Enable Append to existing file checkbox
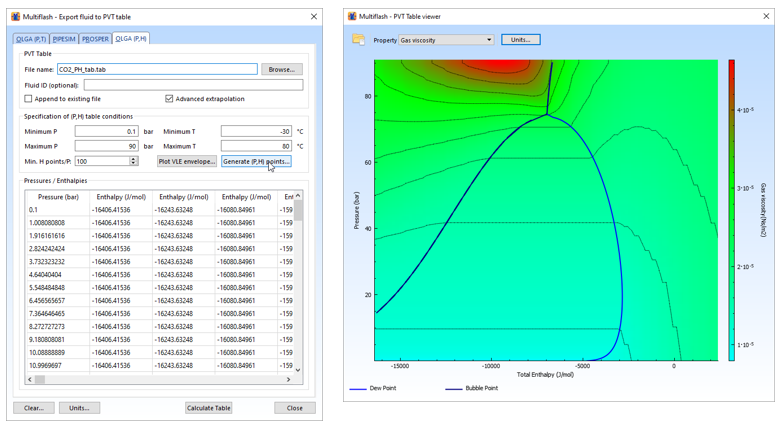Image resolution: width=782 pixels, height=428 pixels. click(28, 99)
